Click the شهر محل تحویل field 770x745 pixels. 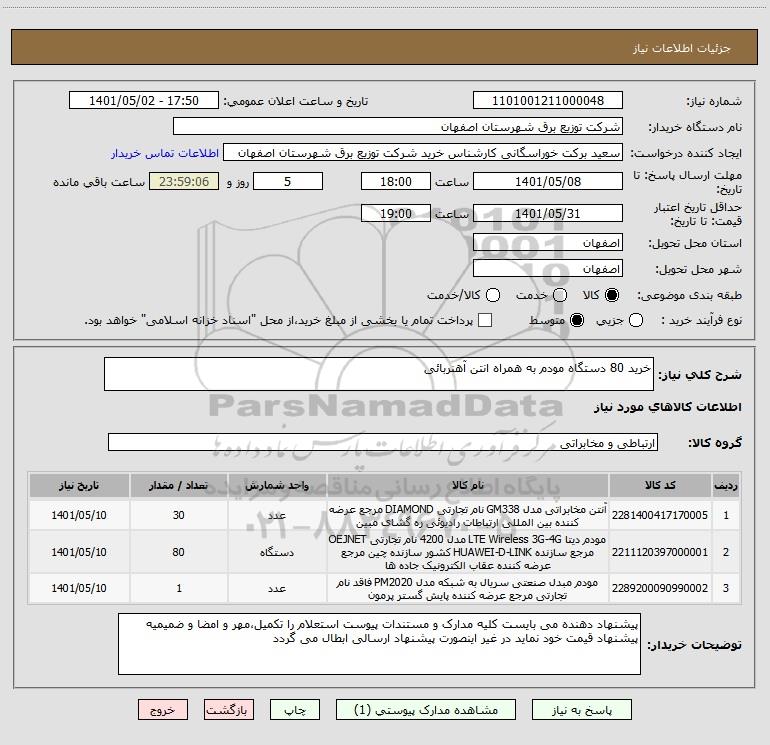(x=548, y=269)
